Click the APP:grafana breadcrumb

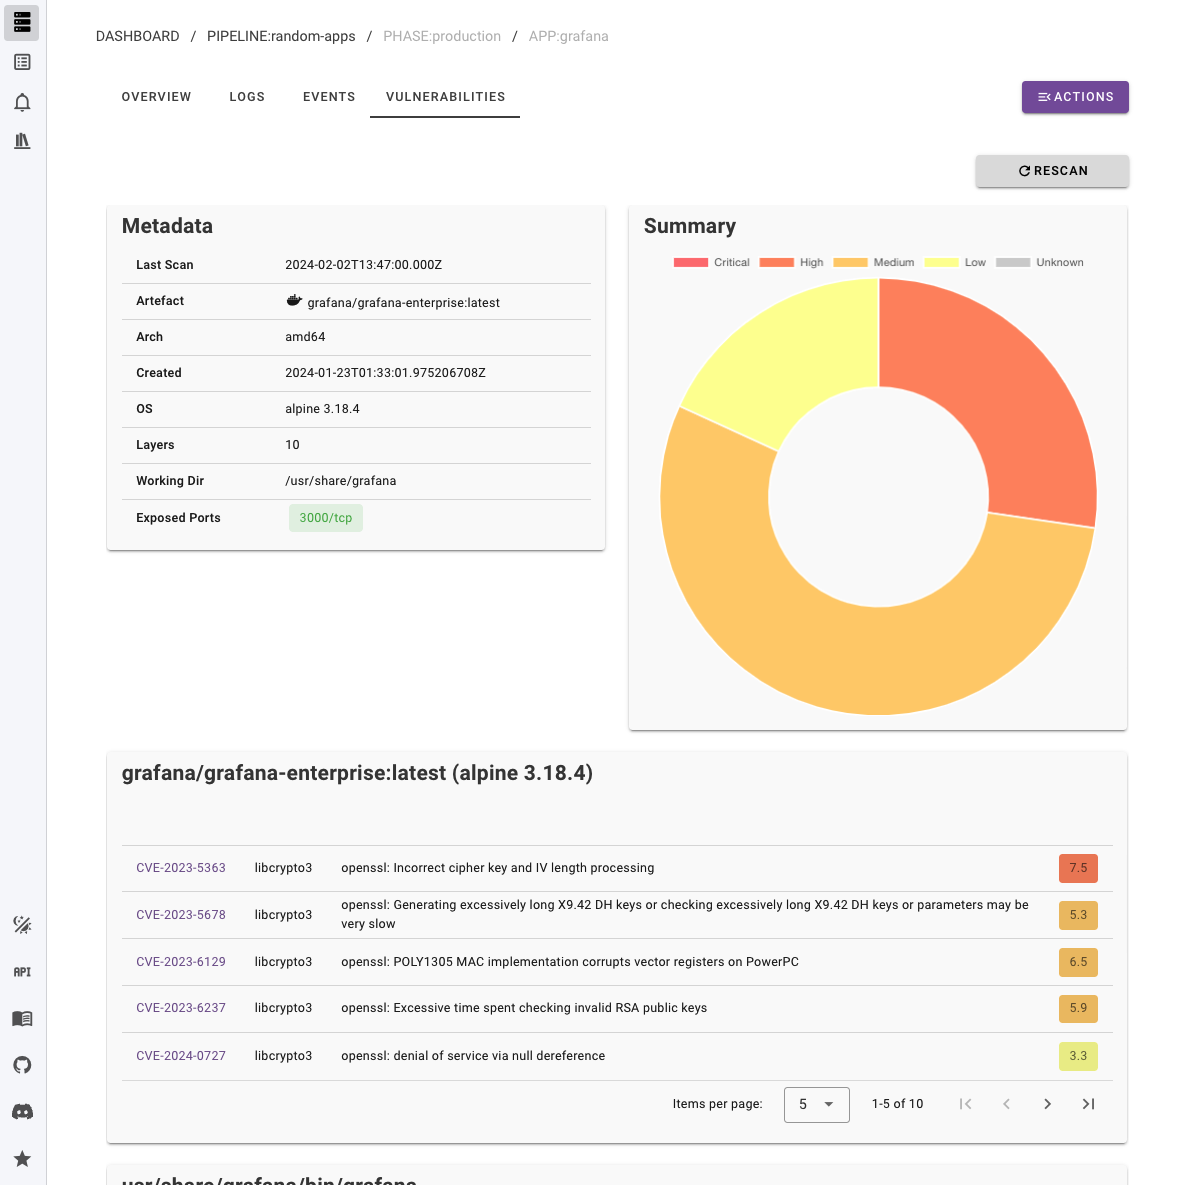pos(568,36)
